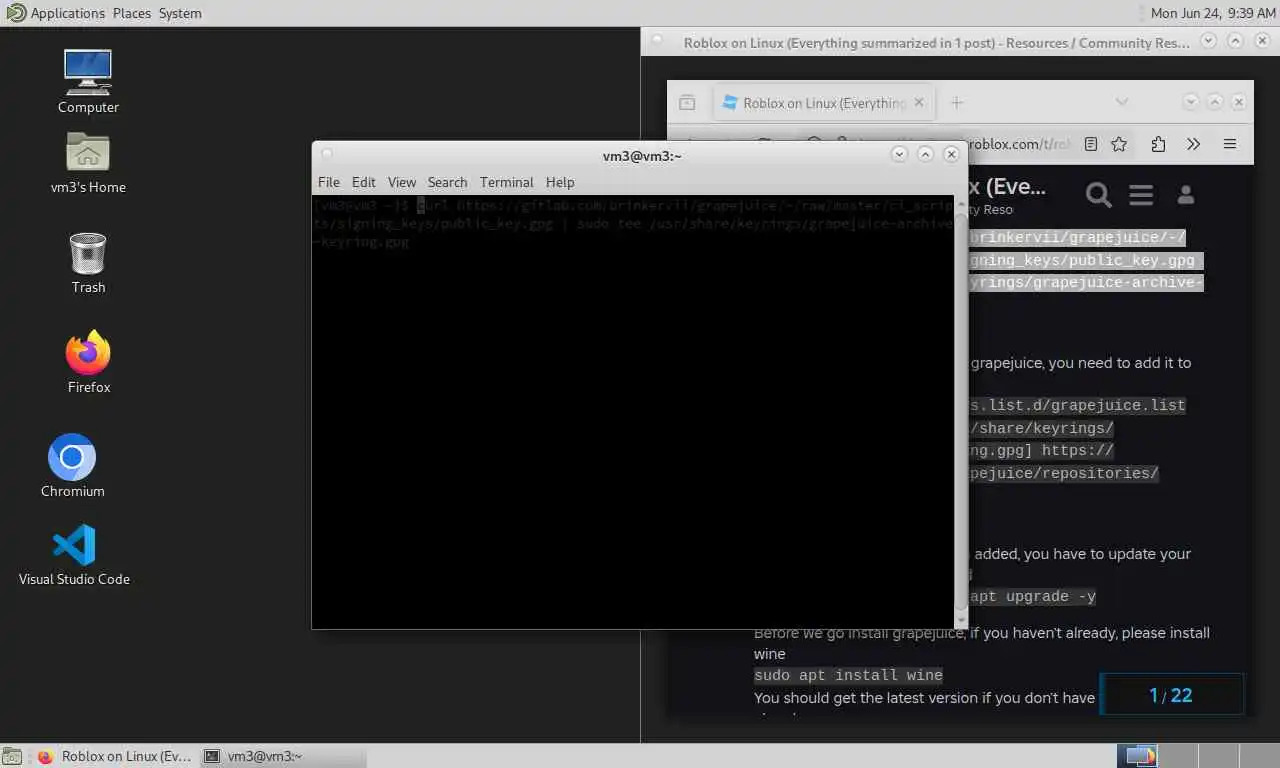Open the terminal Help menu

tap(560, 182)
